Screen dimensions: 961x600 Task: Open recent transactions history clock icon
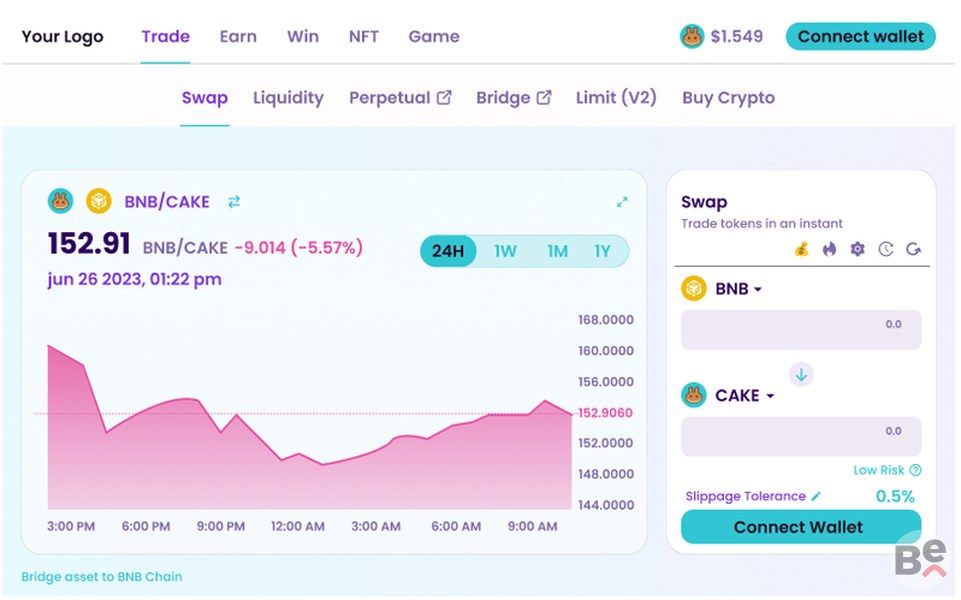[885, 249]
